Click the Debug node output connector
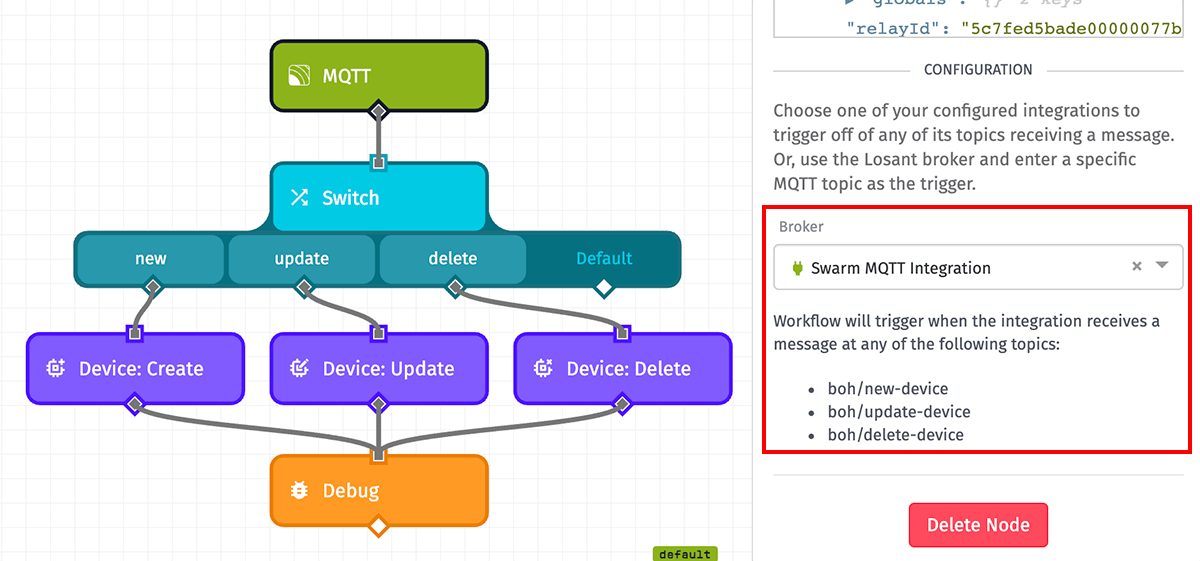This screenshot has width=1200, height=561. tap(378, 525)
